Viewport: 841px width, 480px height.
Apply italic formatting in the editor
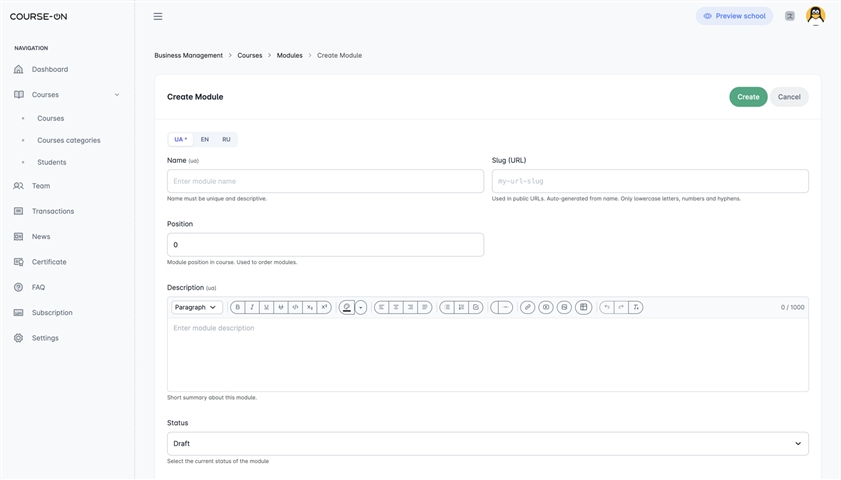252,307
